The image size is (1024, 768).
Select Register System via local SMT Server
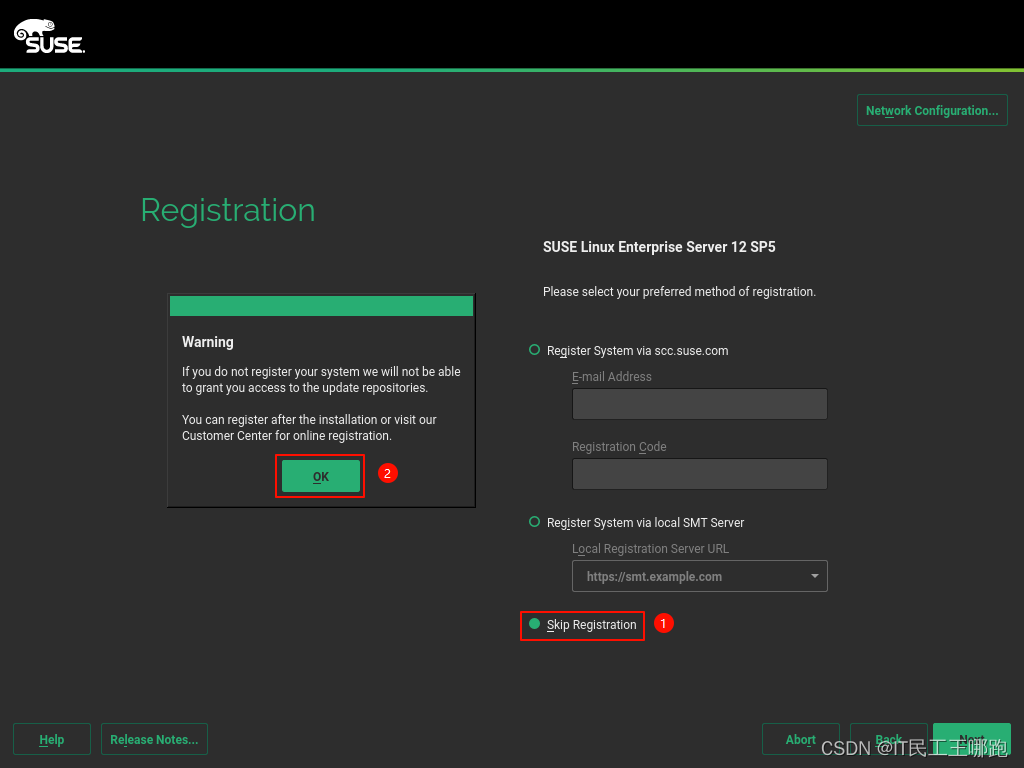[534, 522]
